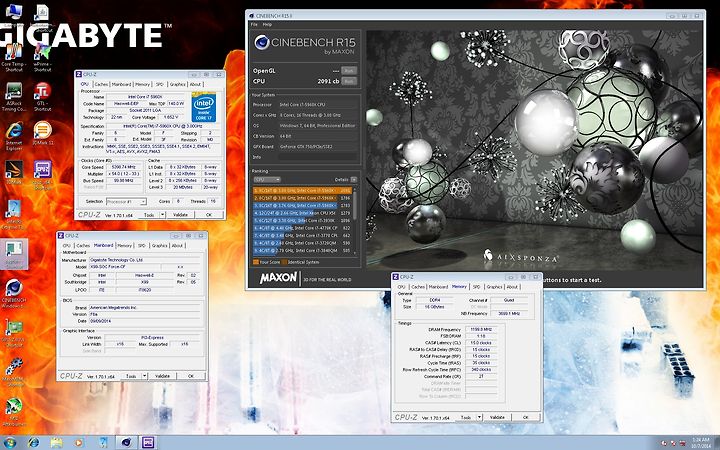Click the clock in the system tray
Image resolution: width=720 pixels, height=450 pixels.
(x=699, y=443)
